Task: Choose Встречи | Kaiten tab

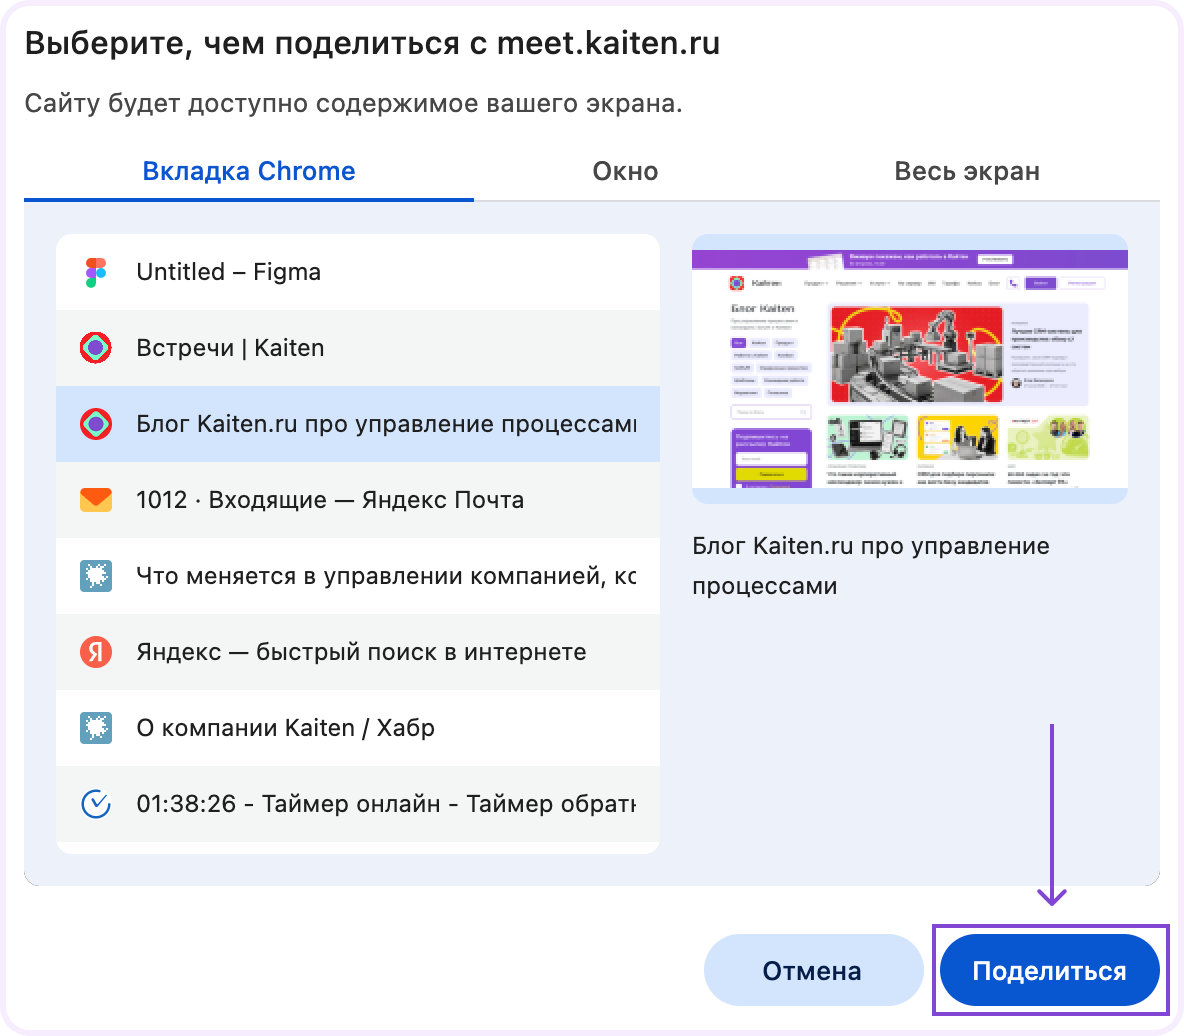Action: tap(358, 348)
